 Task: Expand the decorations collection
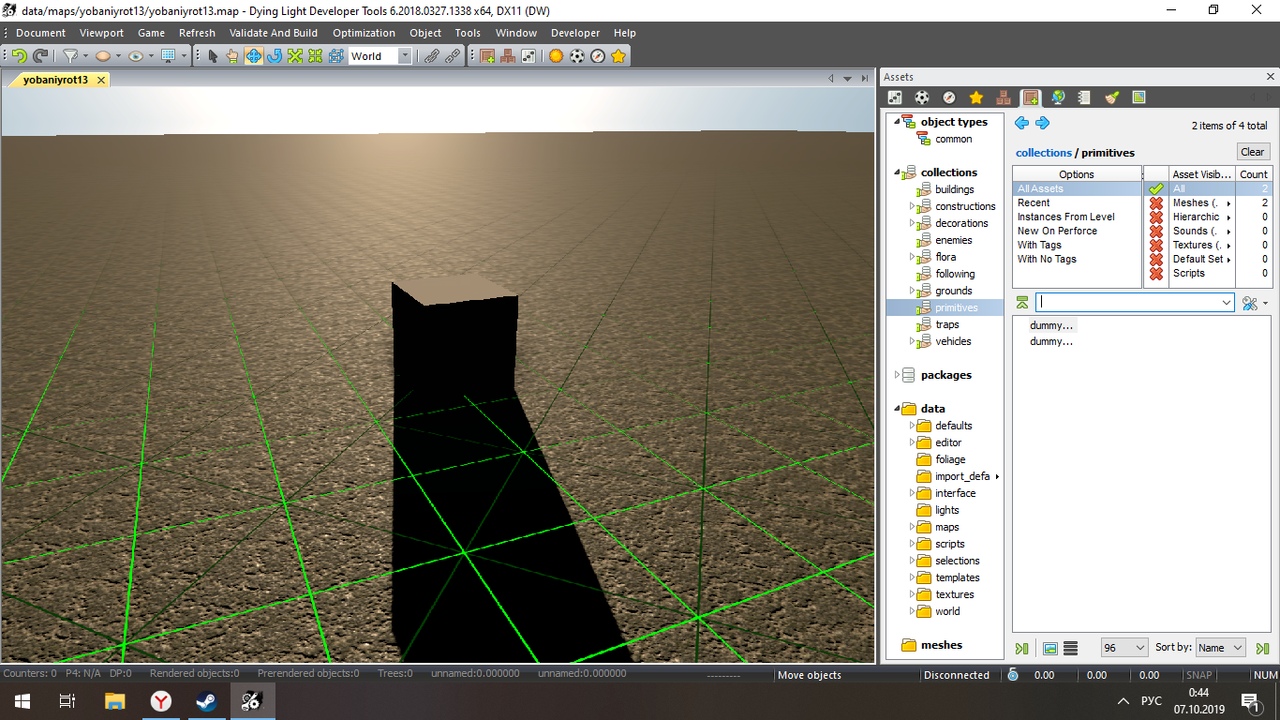[x=912, y=223]
